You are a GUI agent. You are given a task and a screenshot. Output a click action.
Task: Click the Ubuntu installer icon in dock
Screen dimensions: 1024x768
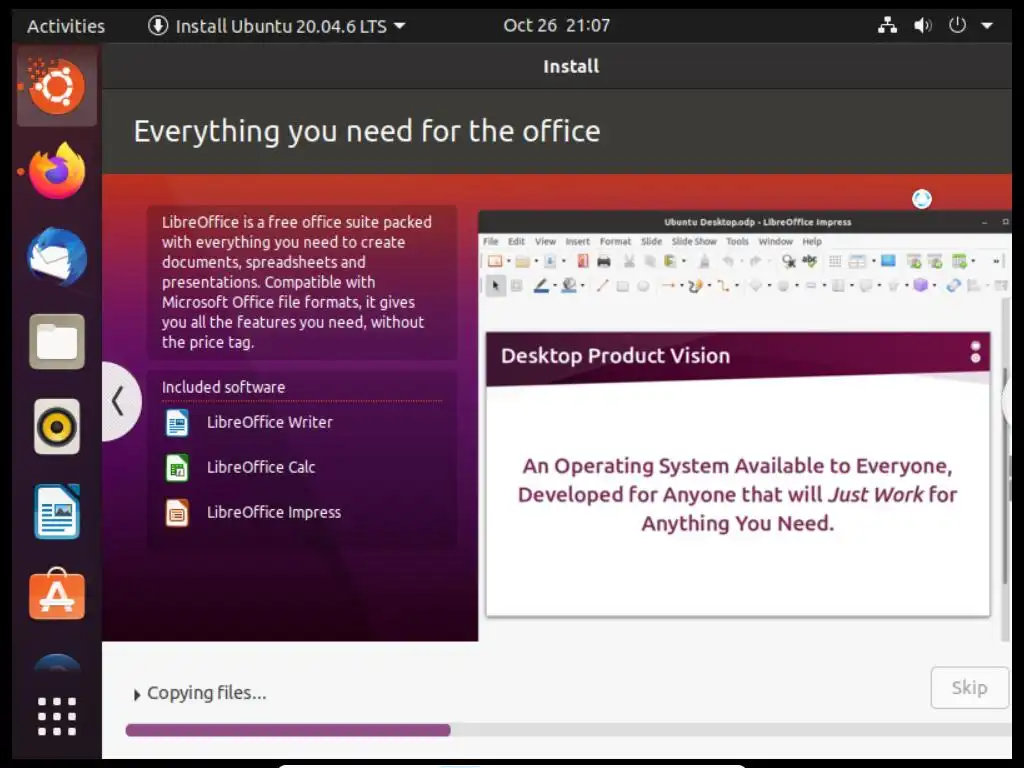coord(57,86)
